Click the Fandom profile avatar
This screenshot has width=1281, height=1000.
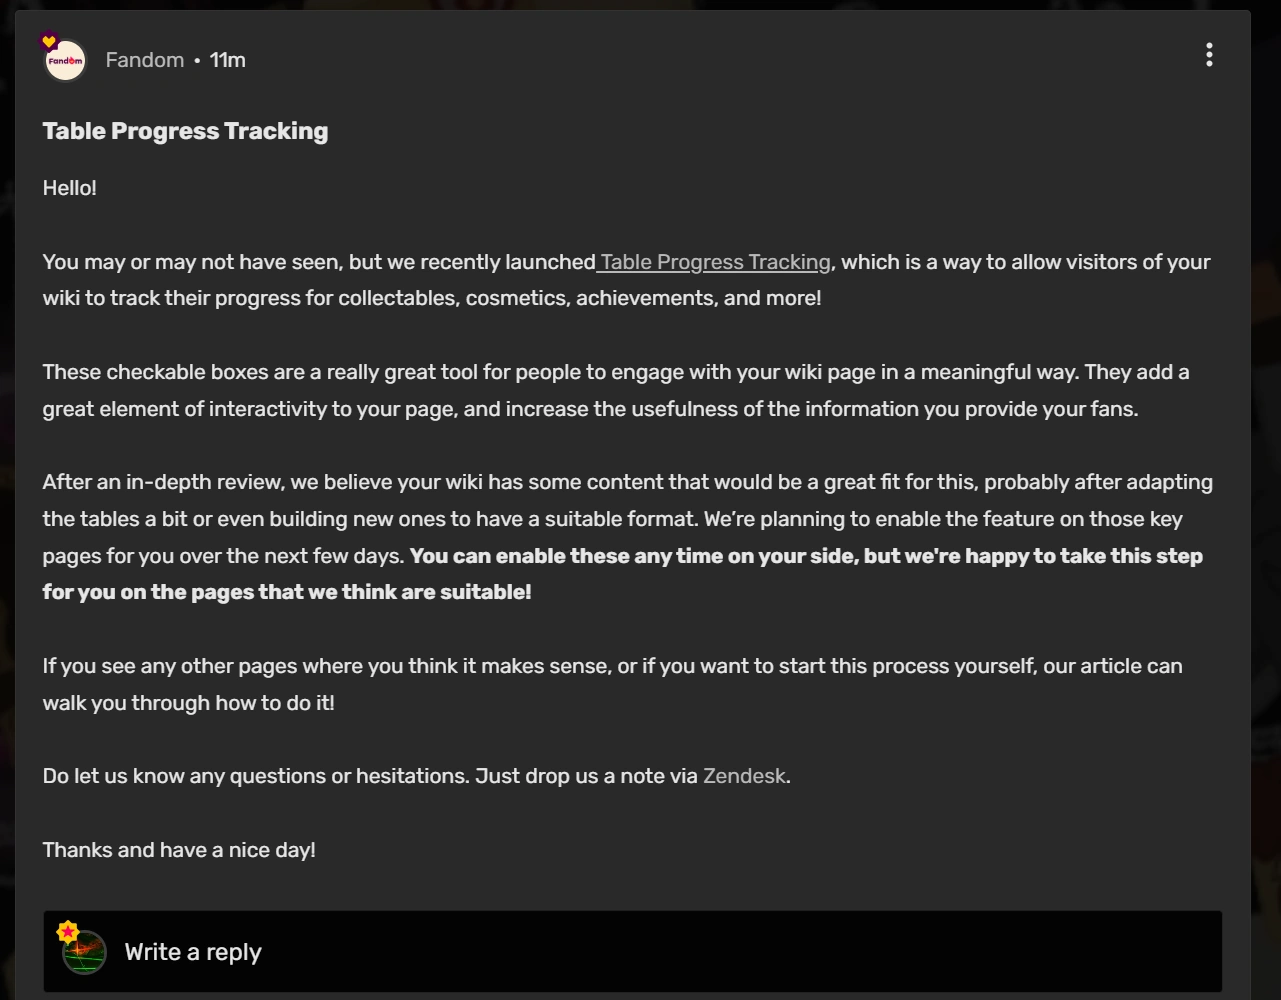click(x=66, y=61)
